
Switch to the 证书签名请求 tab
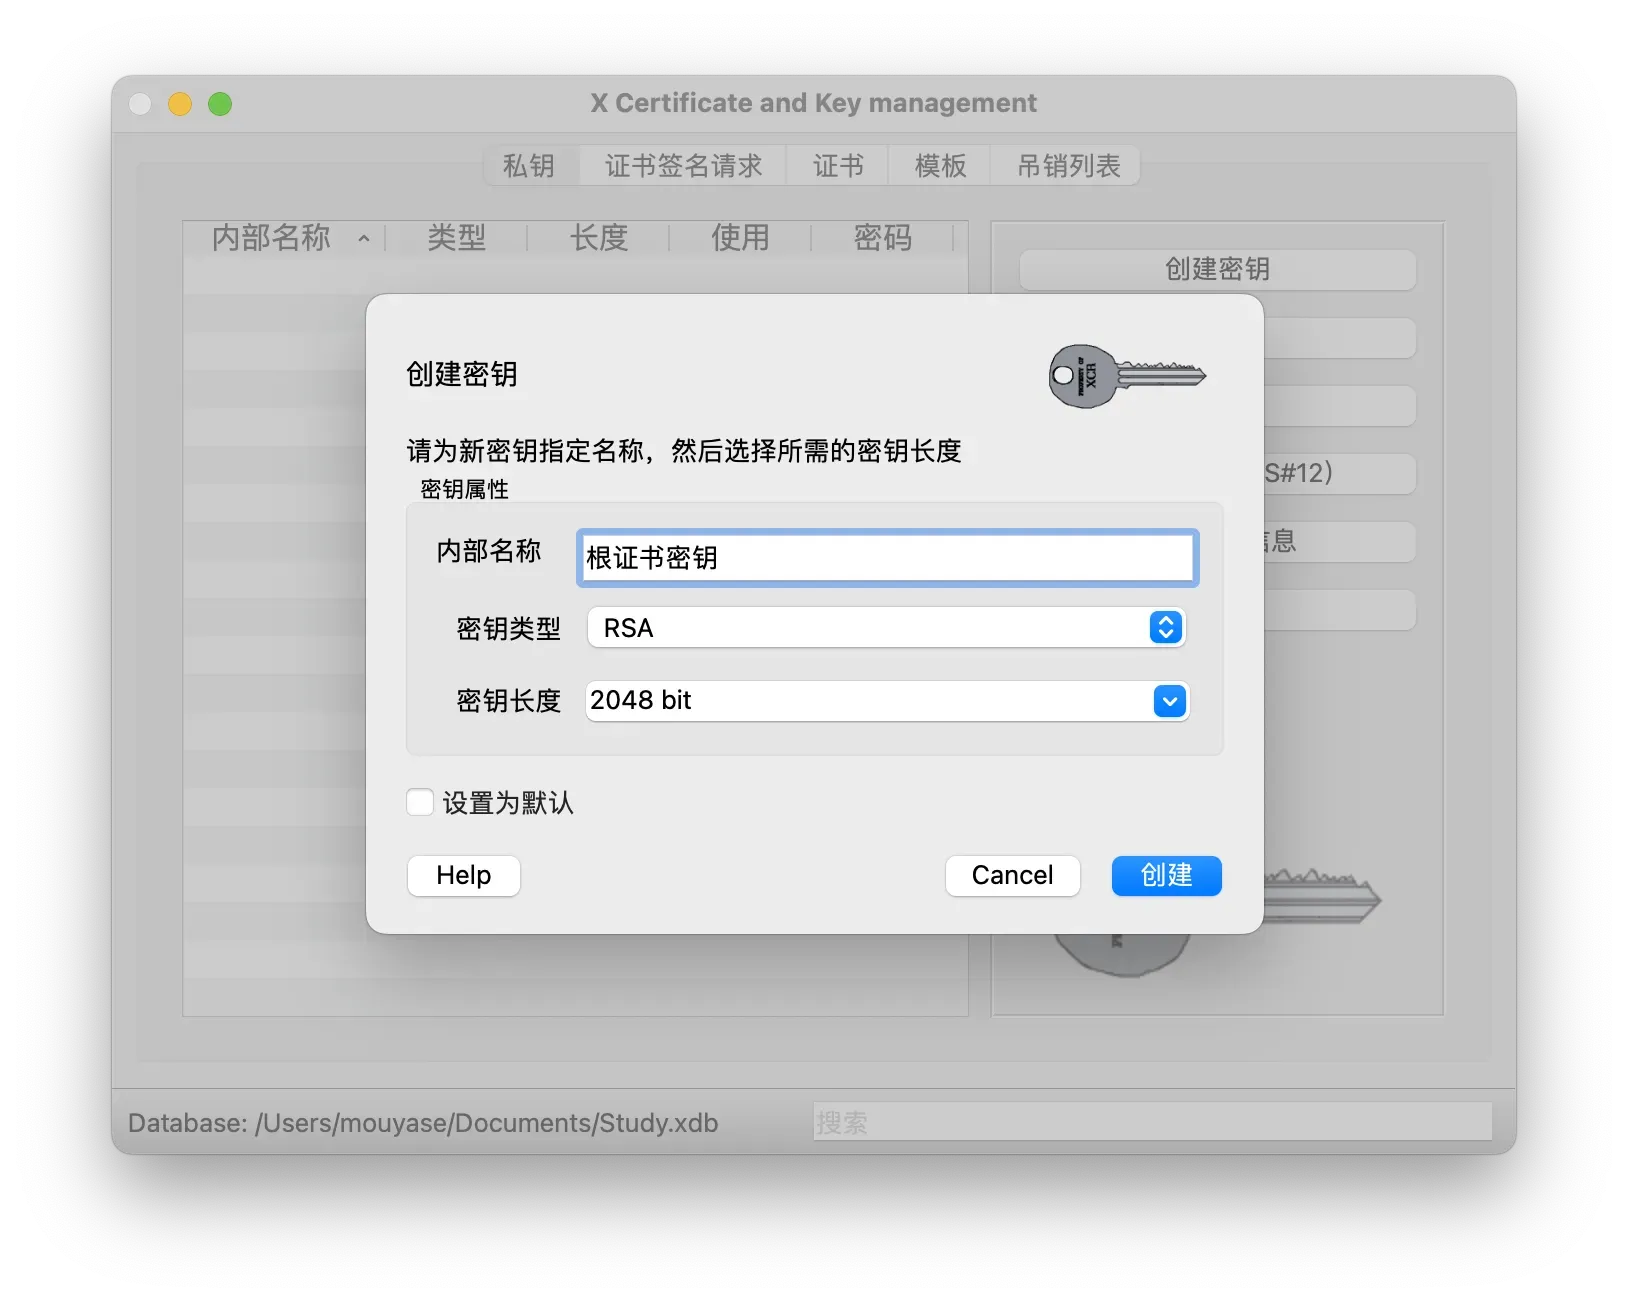pos(683,166)
